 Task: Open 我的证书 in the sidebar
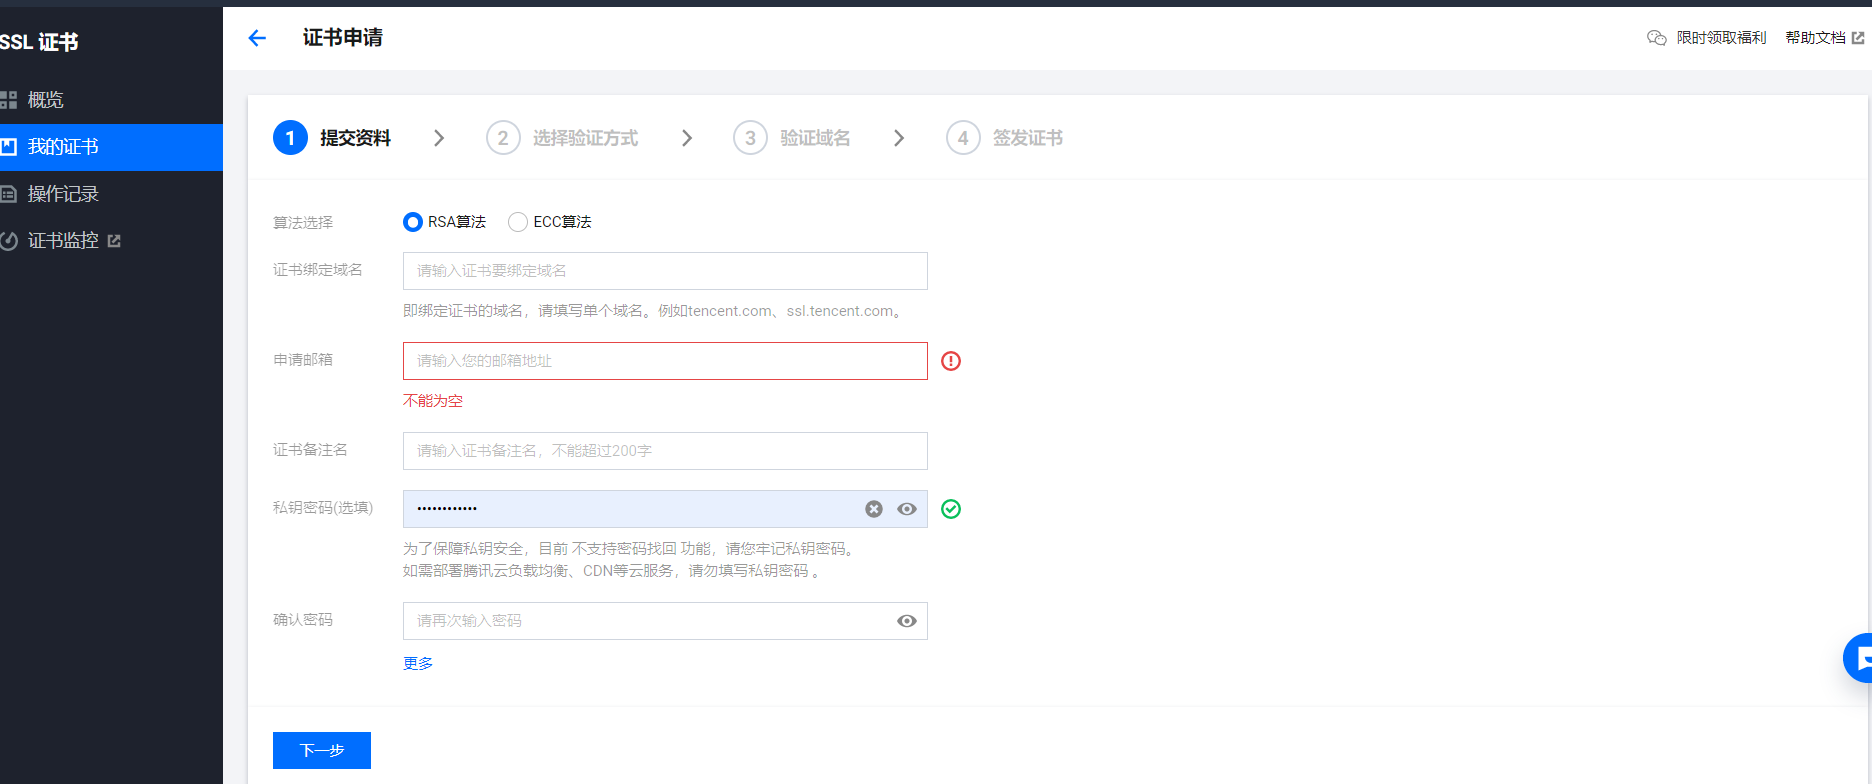[111, 147]
